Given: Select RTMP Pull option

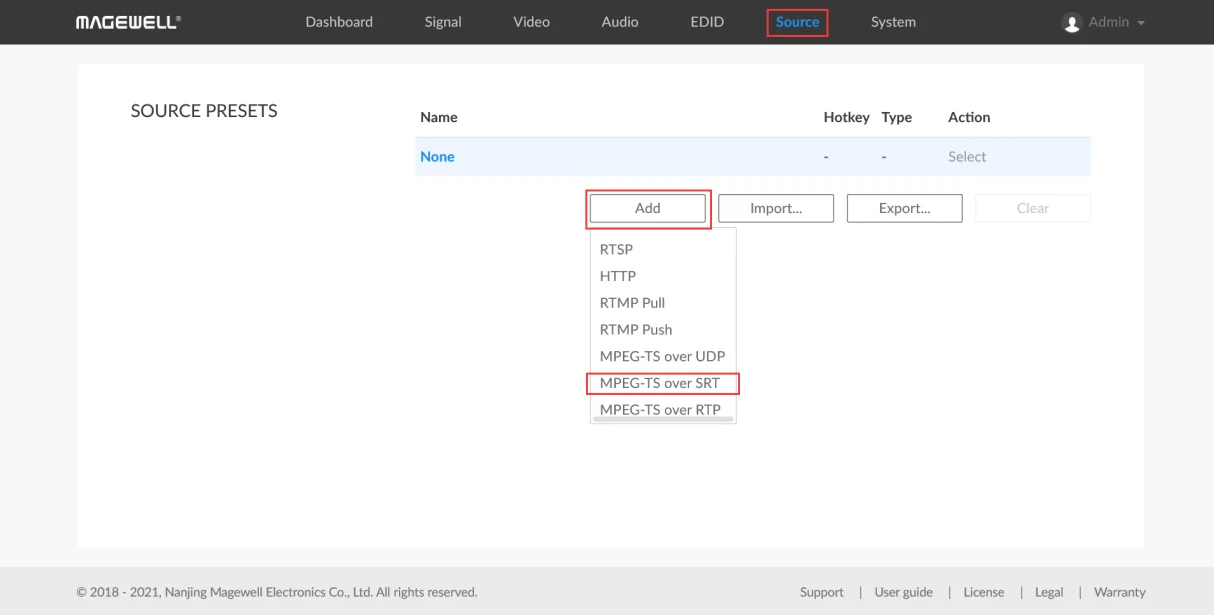Looking at the screenshot, I should 632,303.
